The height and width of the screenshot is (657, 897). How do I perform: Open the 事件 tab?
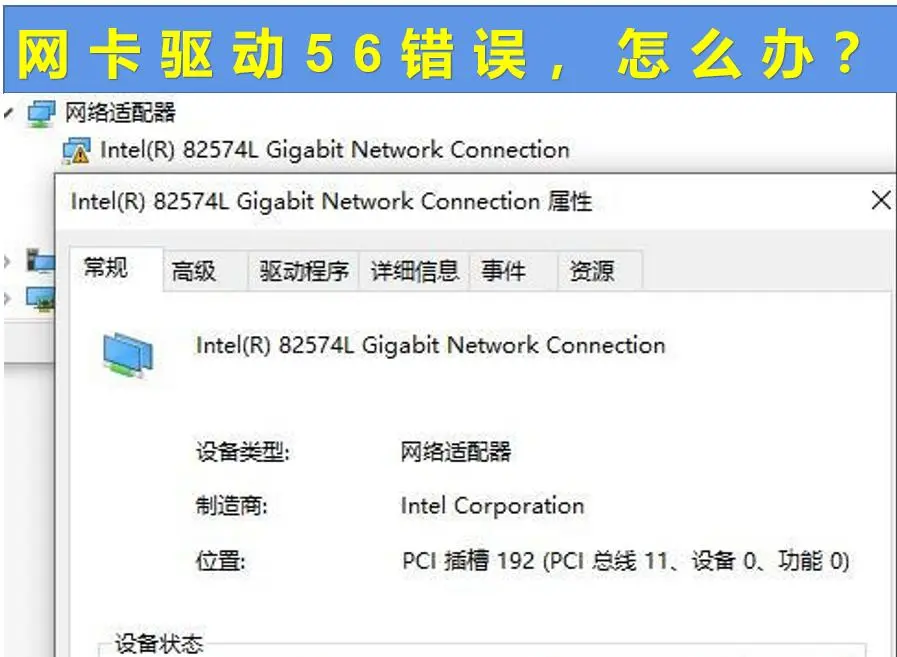coord(503,271)
